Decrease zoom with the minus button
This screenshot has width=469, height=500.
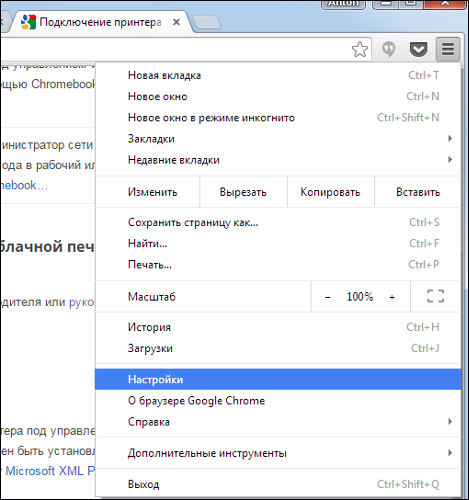click(328, 297)
